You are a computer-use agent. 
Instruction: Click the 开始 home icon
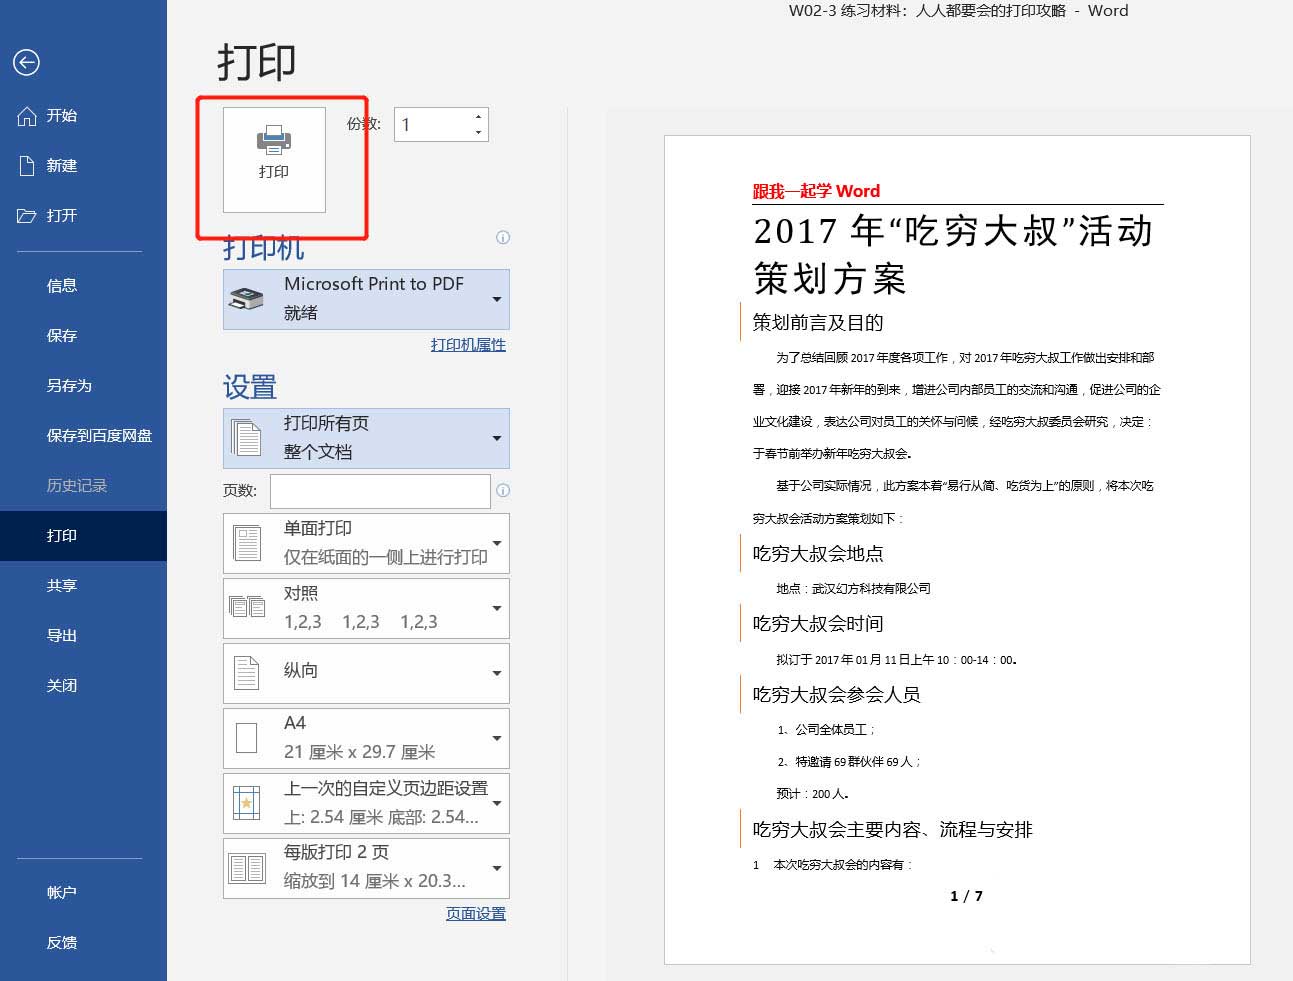click(x=27, y=116)
